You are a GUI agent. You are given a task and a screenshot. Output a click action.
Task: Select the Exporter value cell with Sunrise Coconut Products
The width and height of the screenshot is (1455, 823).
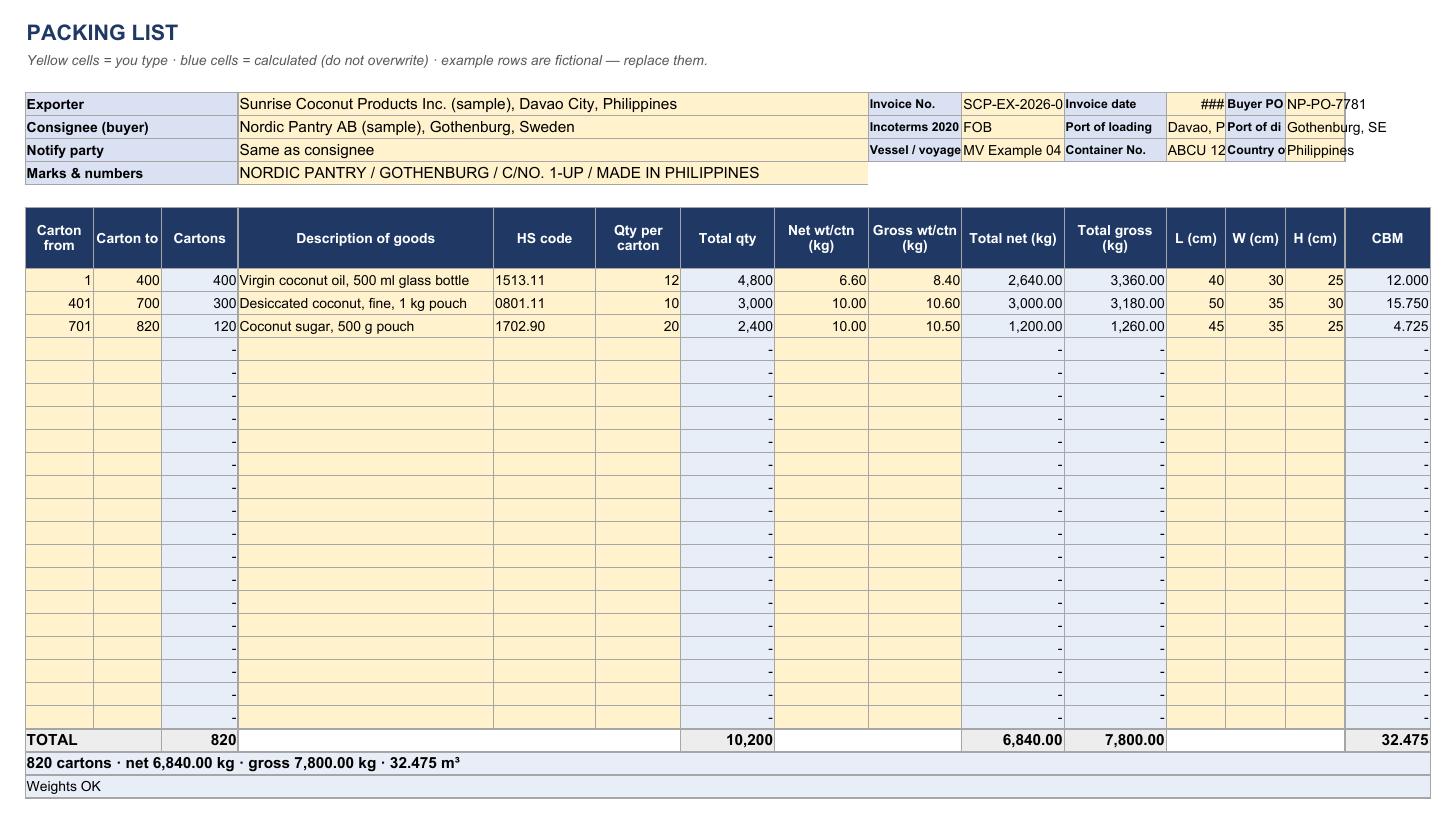553,104
